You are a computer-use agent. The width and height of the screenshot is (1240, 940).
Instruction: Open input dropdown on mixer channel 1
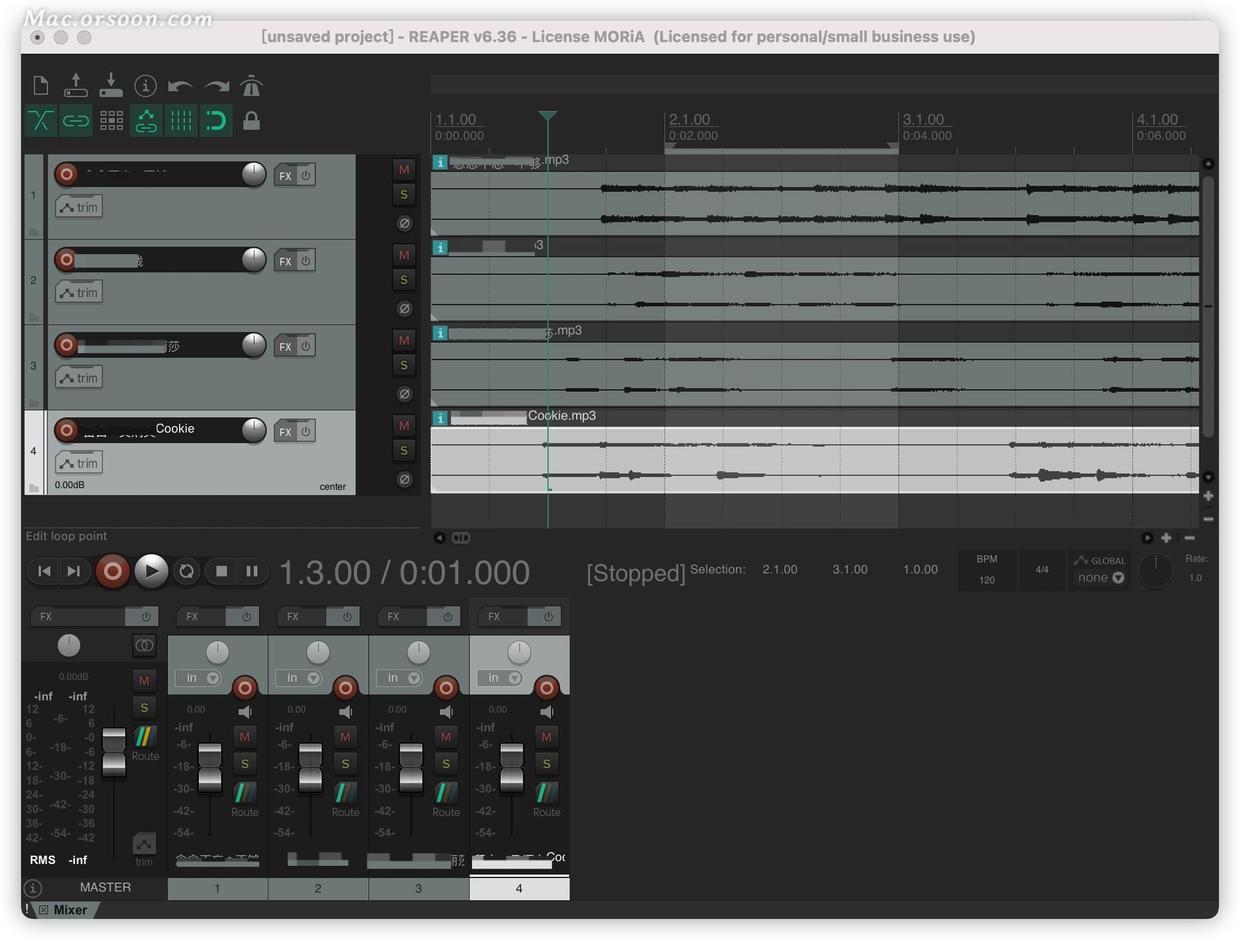(x=197, y=678)
